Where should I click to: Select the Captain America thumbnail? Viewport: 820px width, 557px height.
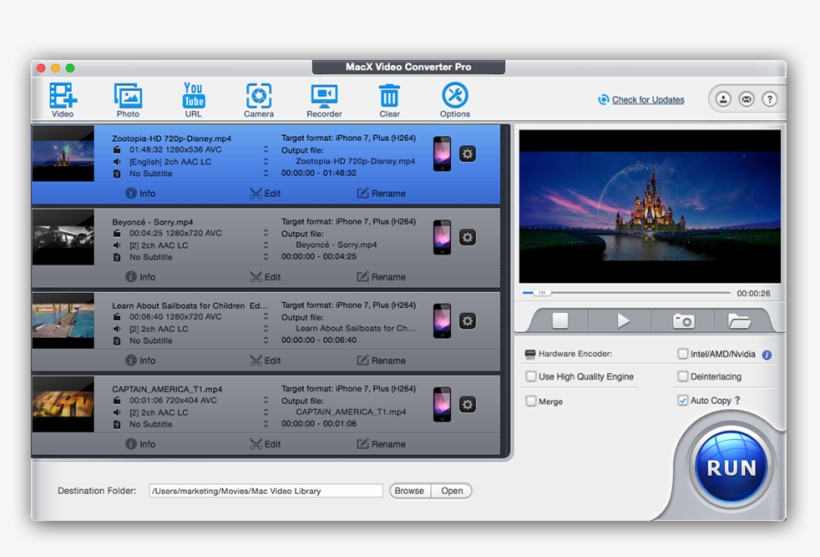point(63,404)
